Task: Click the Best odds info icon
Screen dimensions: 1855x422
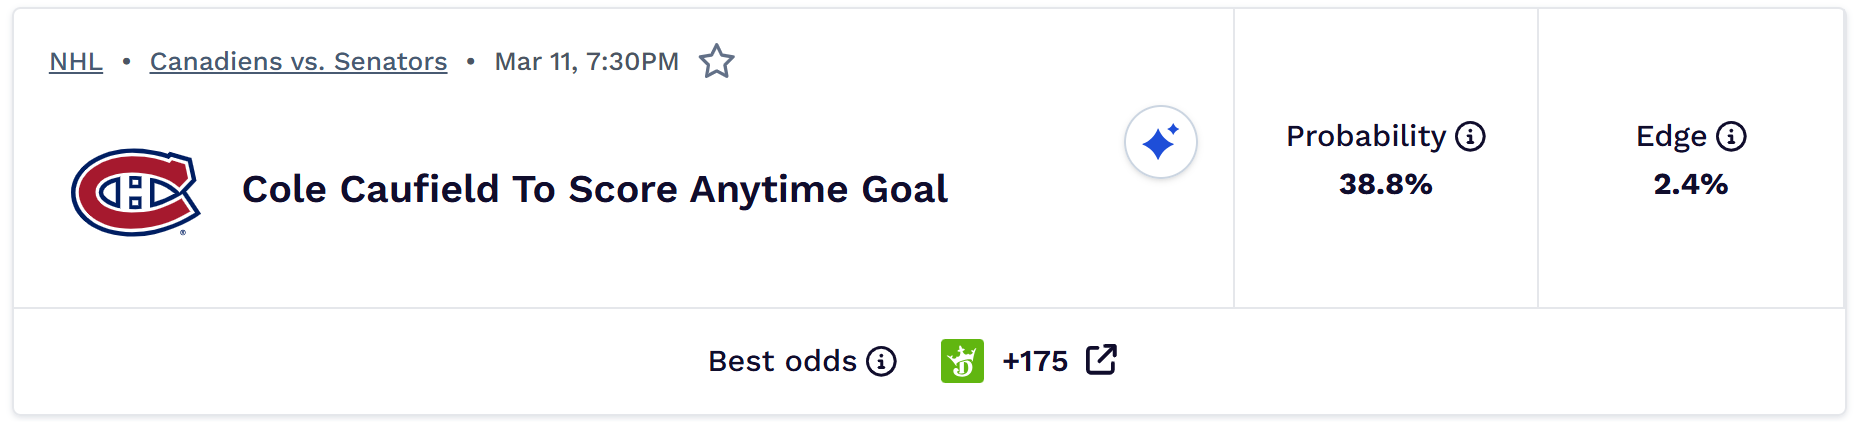Action: 881,361
